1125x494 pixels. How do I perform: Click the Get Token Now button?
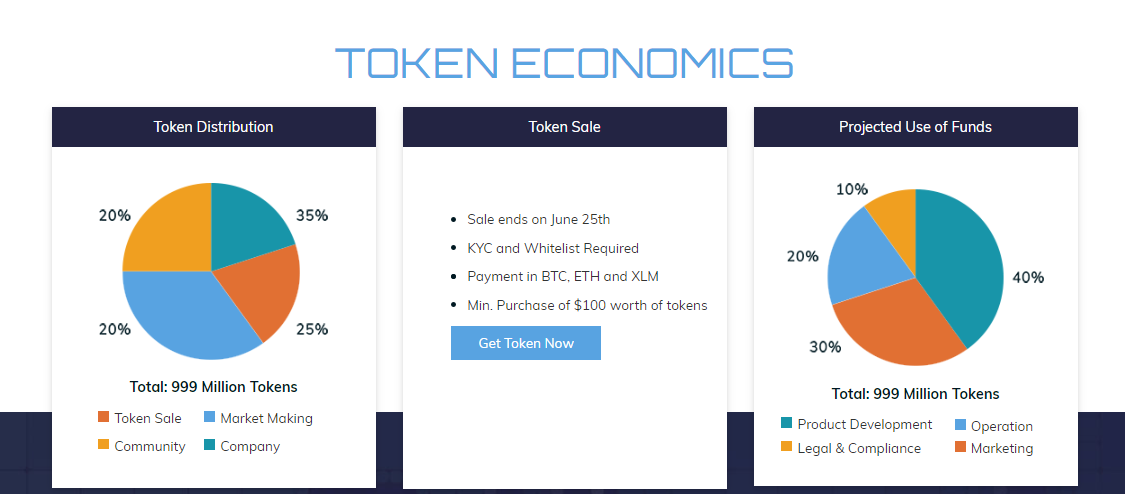pos(525,343)
